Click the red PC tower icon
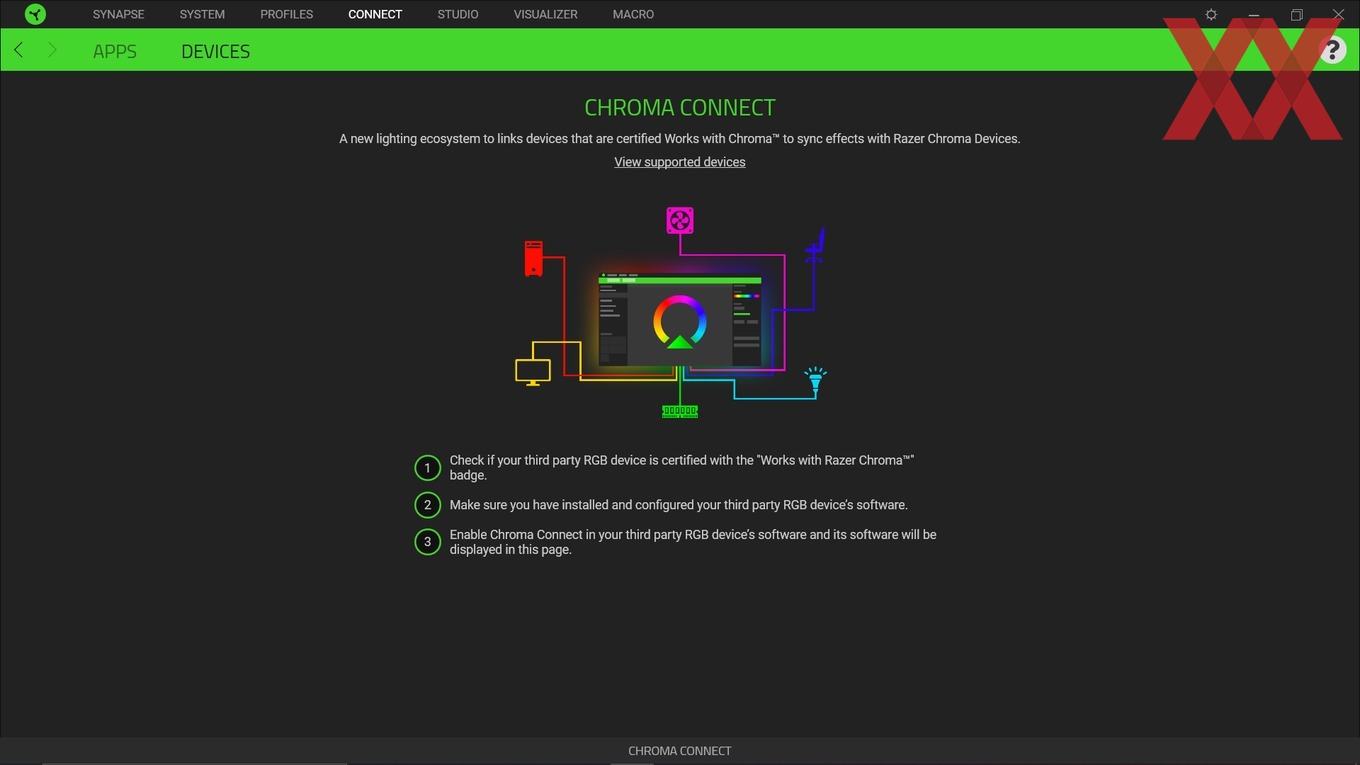Image resolution: width=1360 pixels, height=765 pixels. point(534,258)
